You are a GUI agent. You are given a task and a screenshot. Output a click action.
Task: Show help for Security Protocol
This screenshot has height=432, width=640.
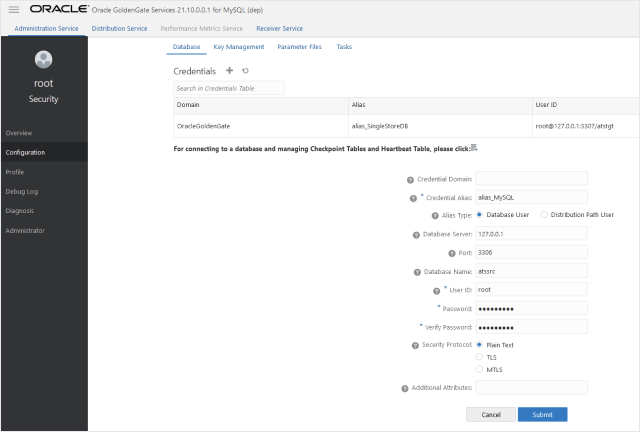[415, 345]
